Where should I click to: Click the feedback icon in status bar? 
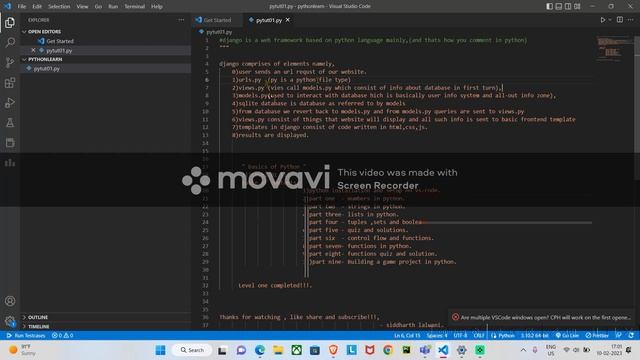[x=619, y=336]
